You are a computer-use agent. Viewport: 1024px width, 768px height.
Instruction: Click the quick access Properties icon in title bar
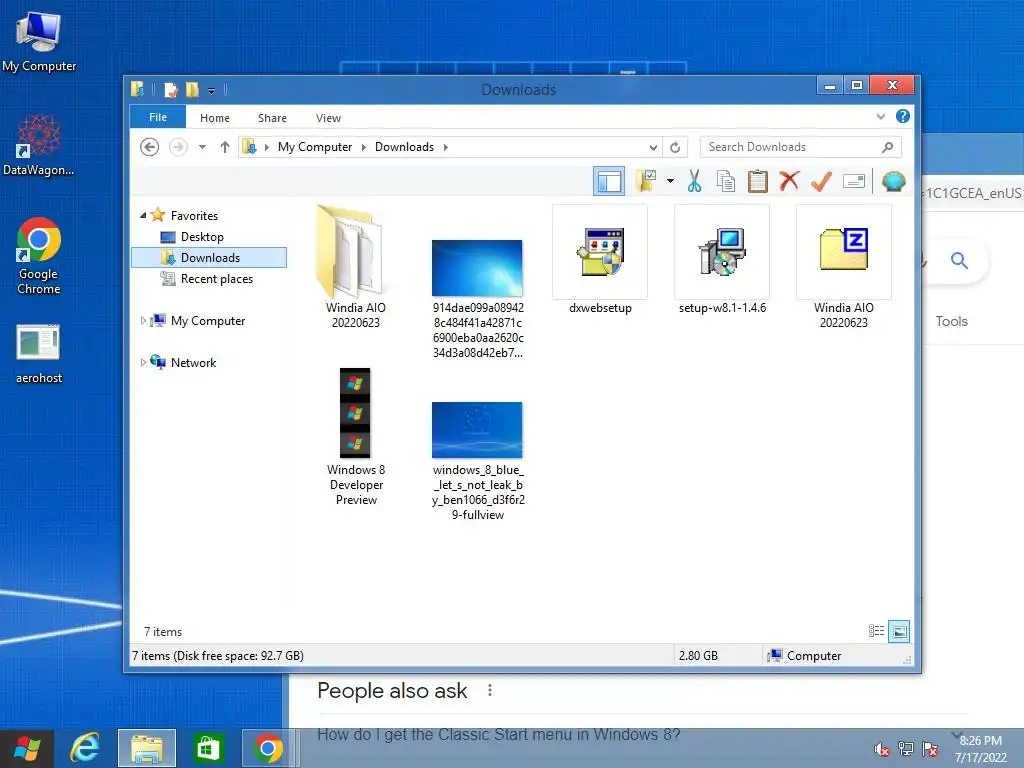click(170, 89)
